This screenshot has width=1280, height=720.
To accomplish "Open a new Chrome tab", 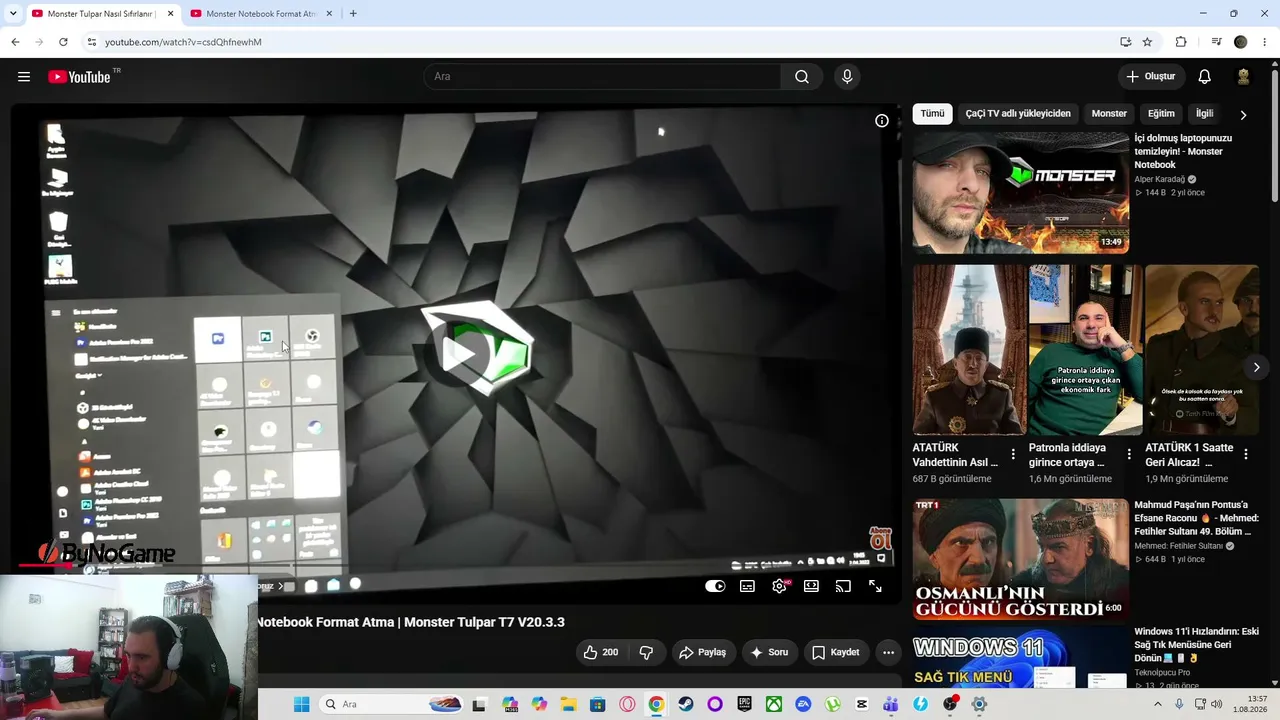I will pos(353,14).
